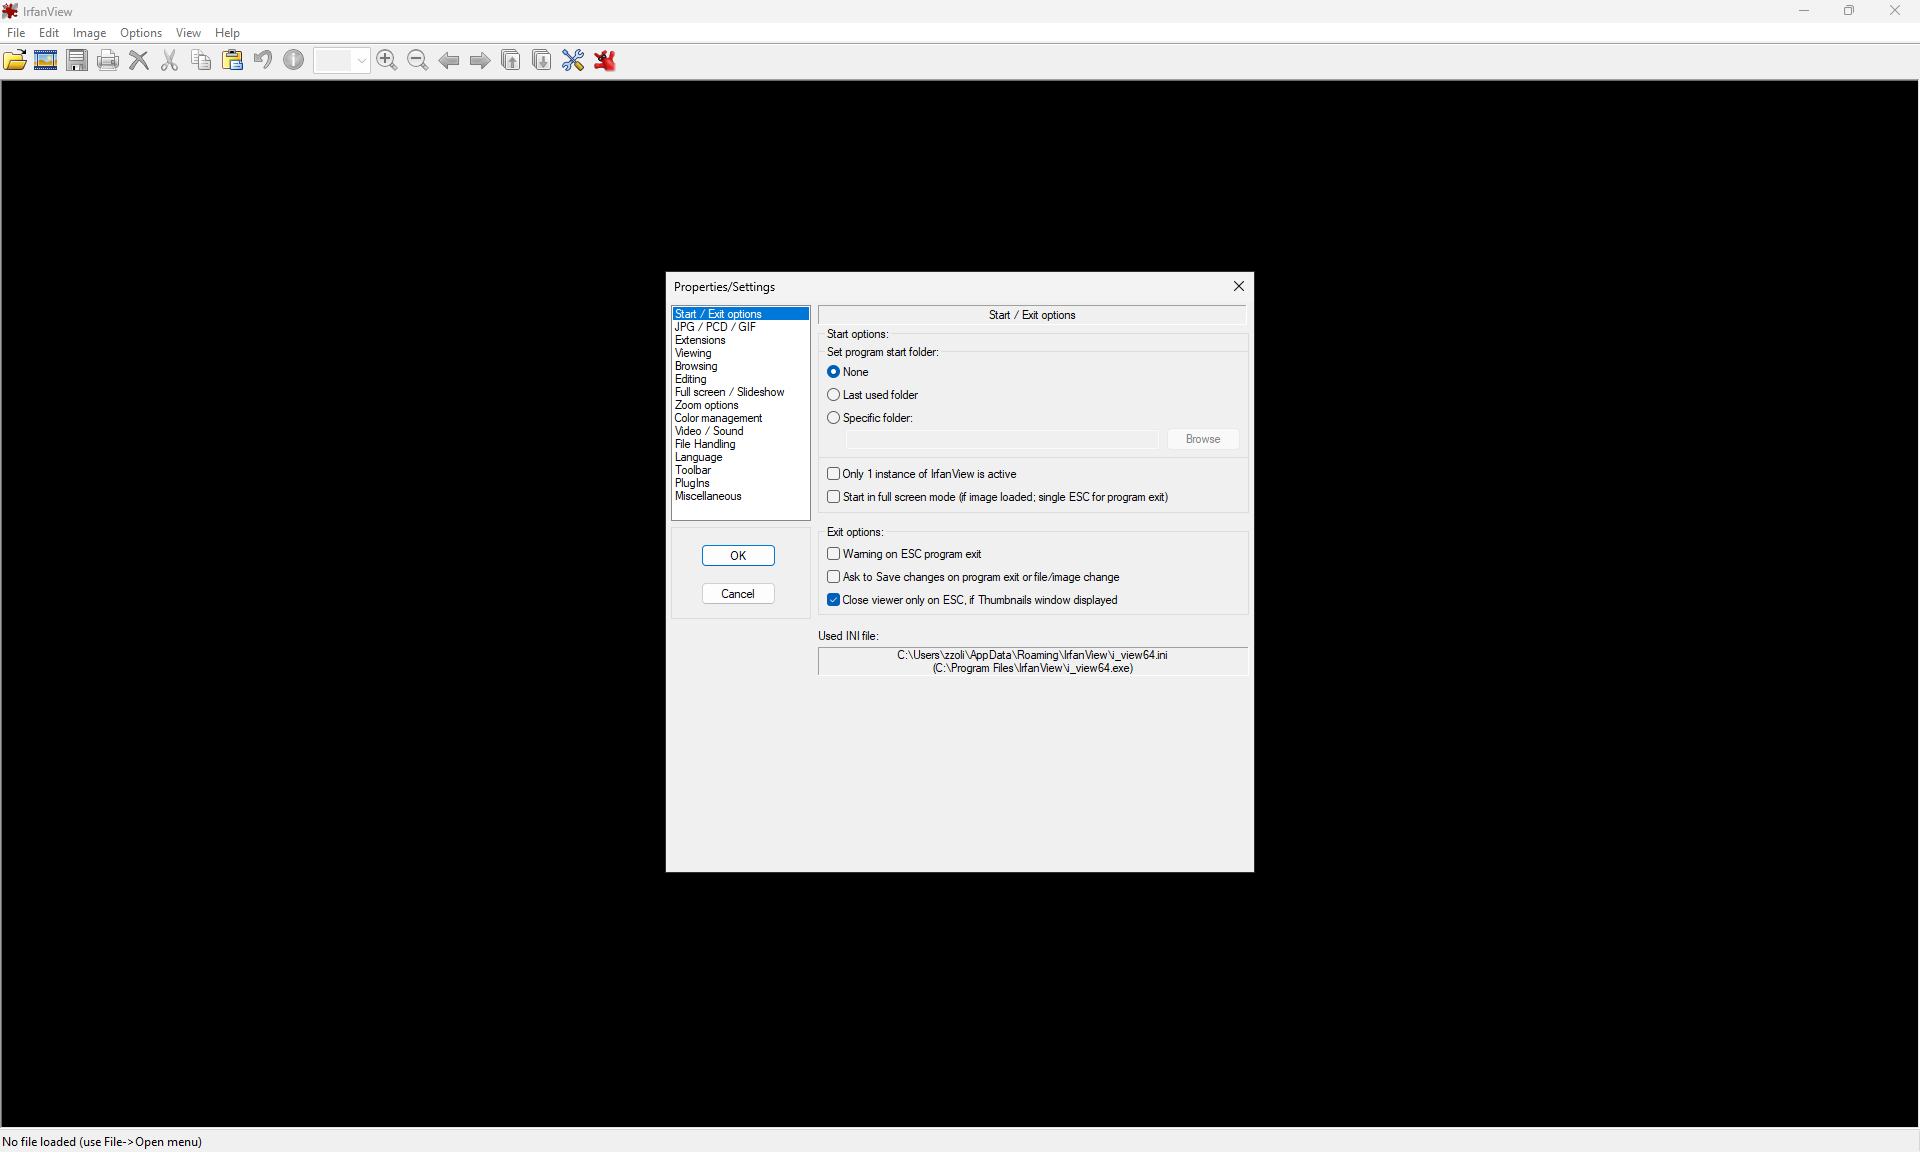The height and width of the screenshot is (1152, 1920).
Task: Select the Miscellaneous settings category
Action: (x=740, y=496)
